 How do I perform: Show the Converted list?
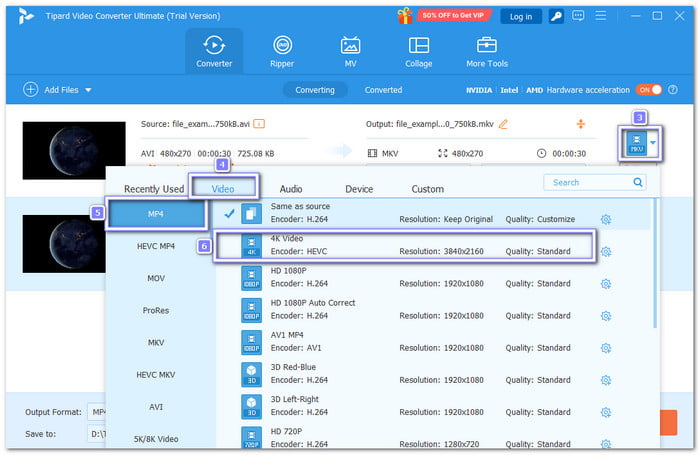[x=383, y=90]
